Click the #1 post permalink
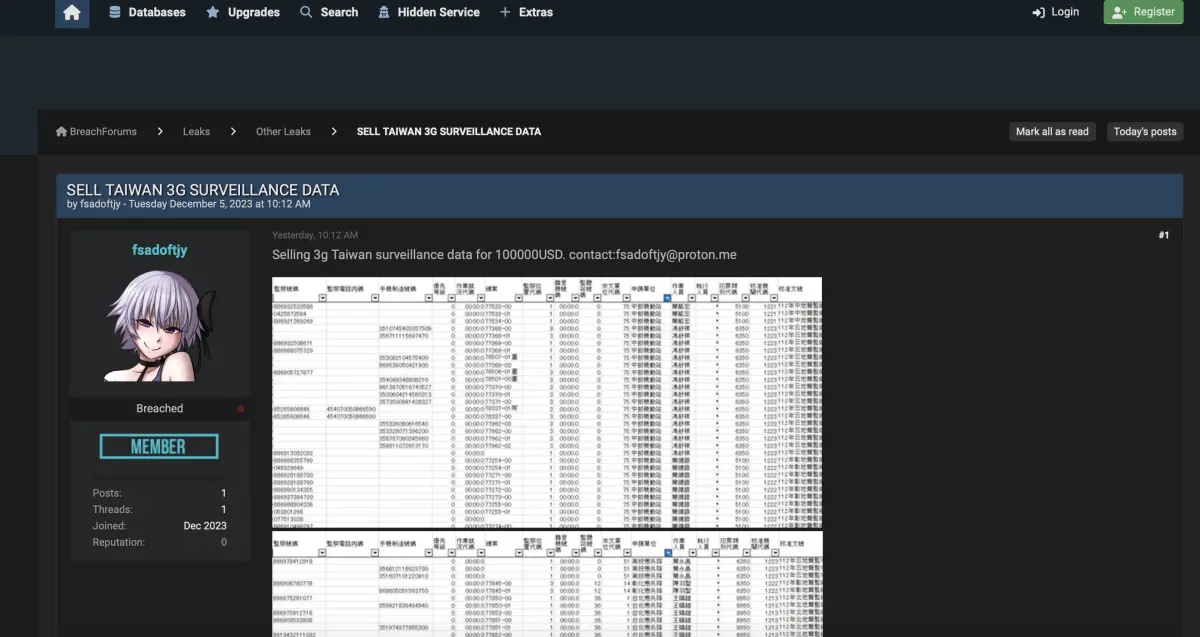This screenshot has width=1200, height=637. [1163, 235]
